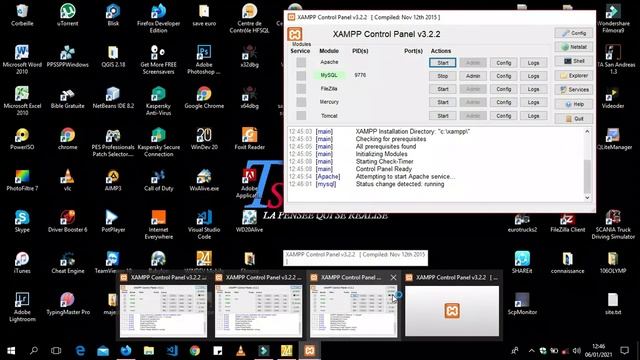The height and width of the screenshot is (360, 640).
Task: Open Windows Start menu
Action: (x=11, y=351)
